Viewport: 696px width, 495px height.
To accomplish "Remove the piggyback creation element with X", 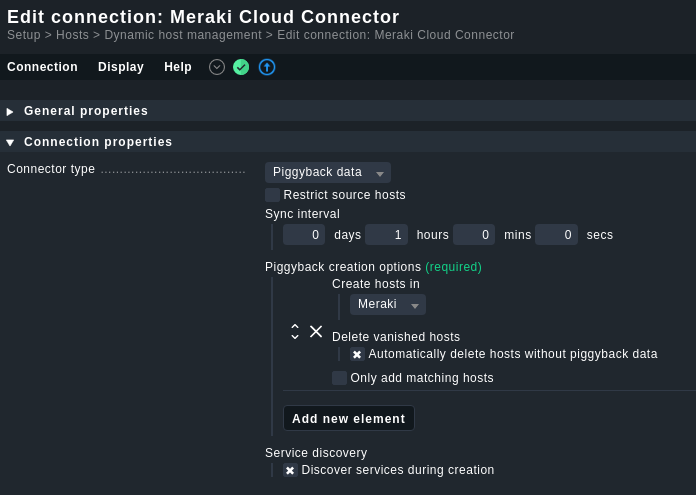I will (x=316, y=331).
